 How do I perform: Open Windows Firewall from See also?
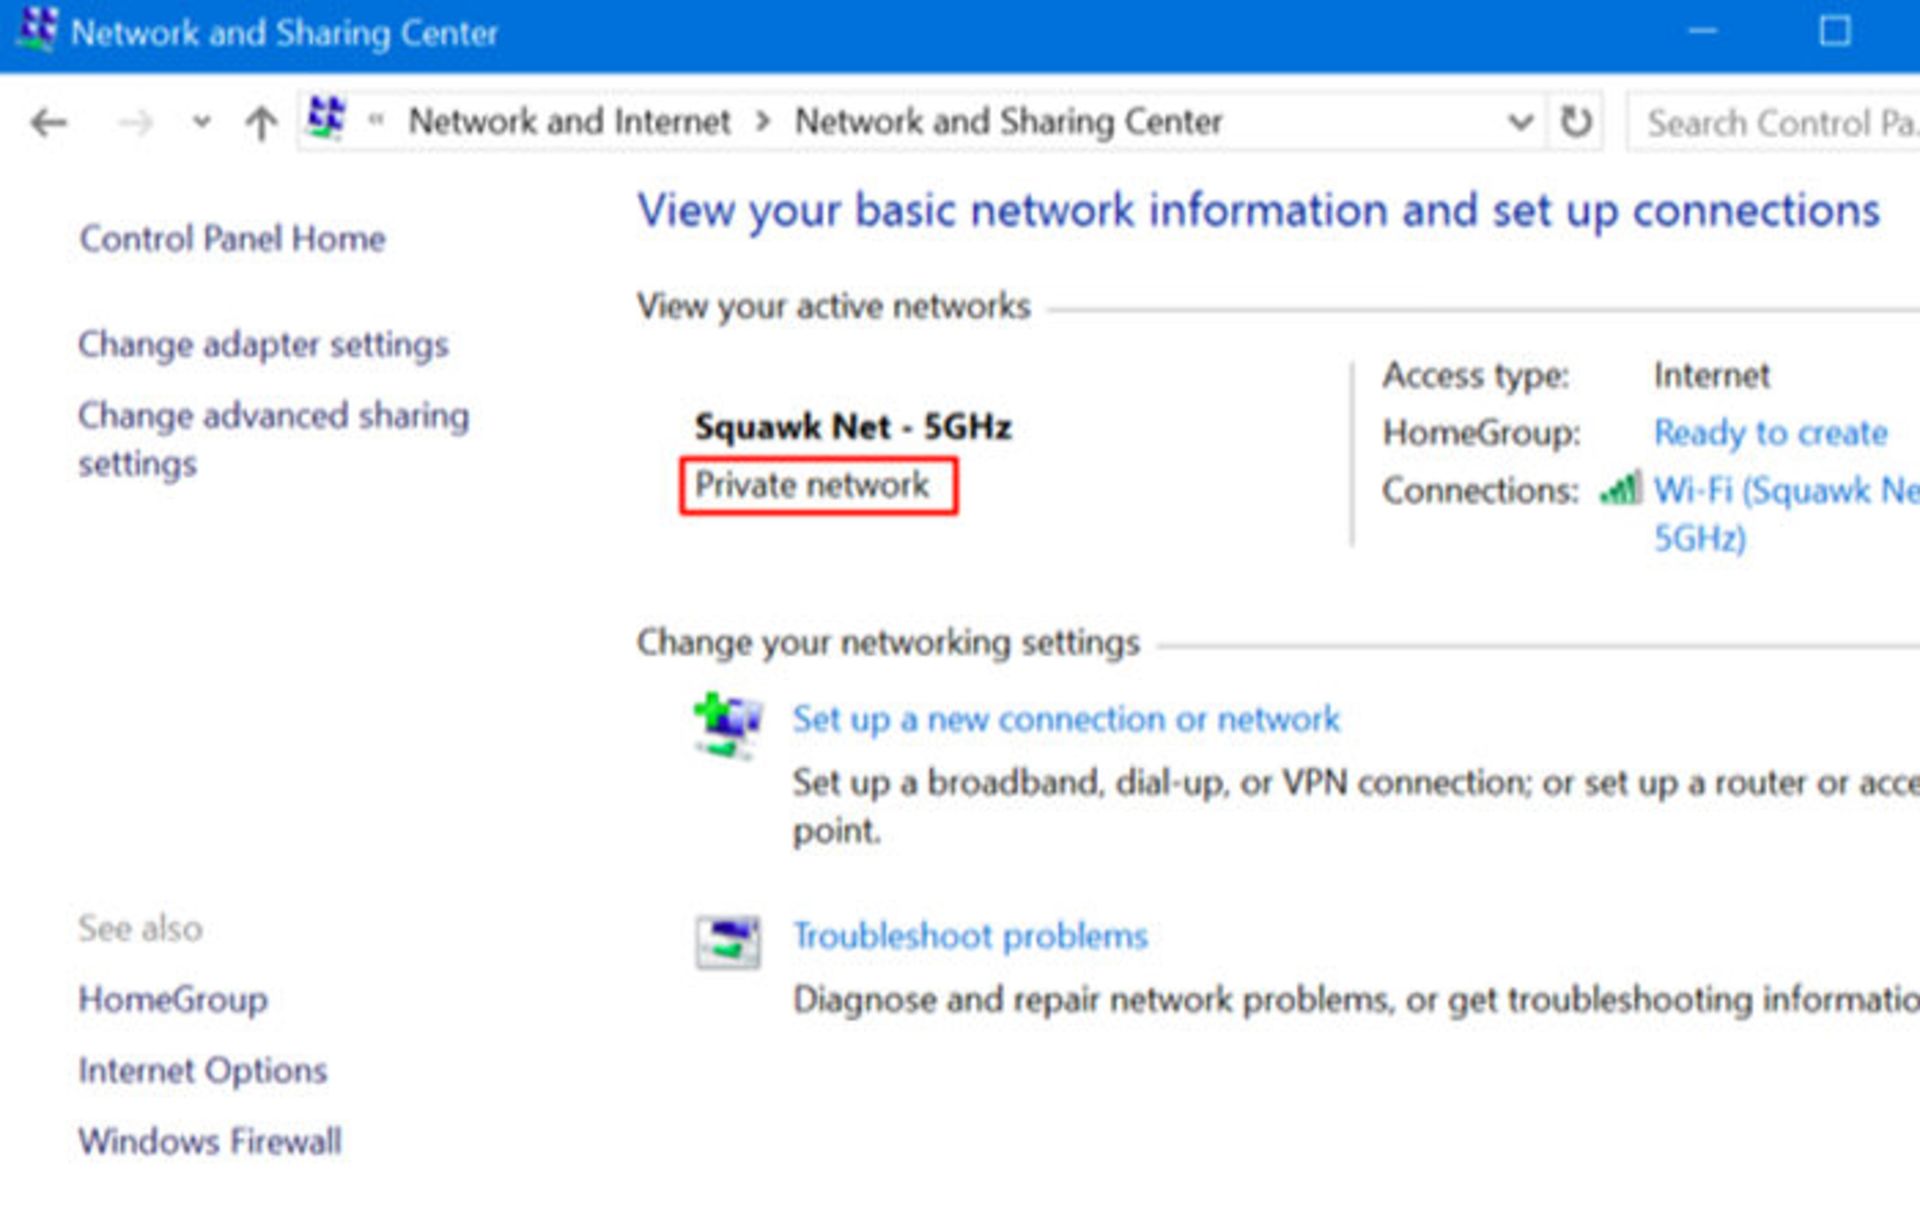point(210,1141)
